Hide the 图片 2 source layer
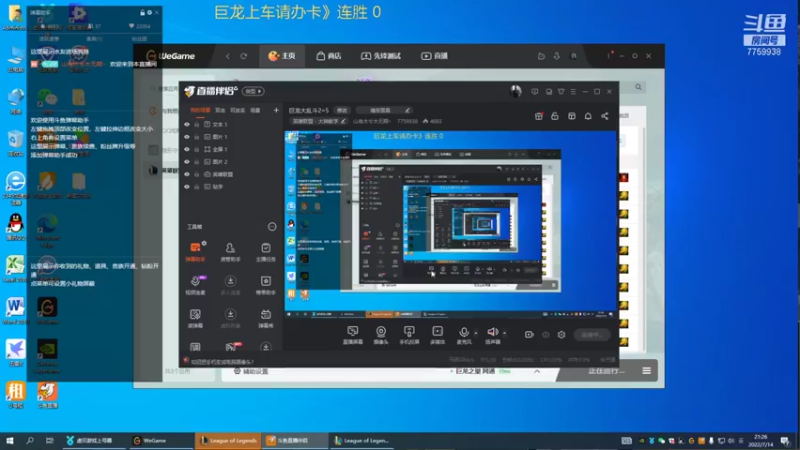Viewport: 800px width, 450px height. tap(187, 162)
